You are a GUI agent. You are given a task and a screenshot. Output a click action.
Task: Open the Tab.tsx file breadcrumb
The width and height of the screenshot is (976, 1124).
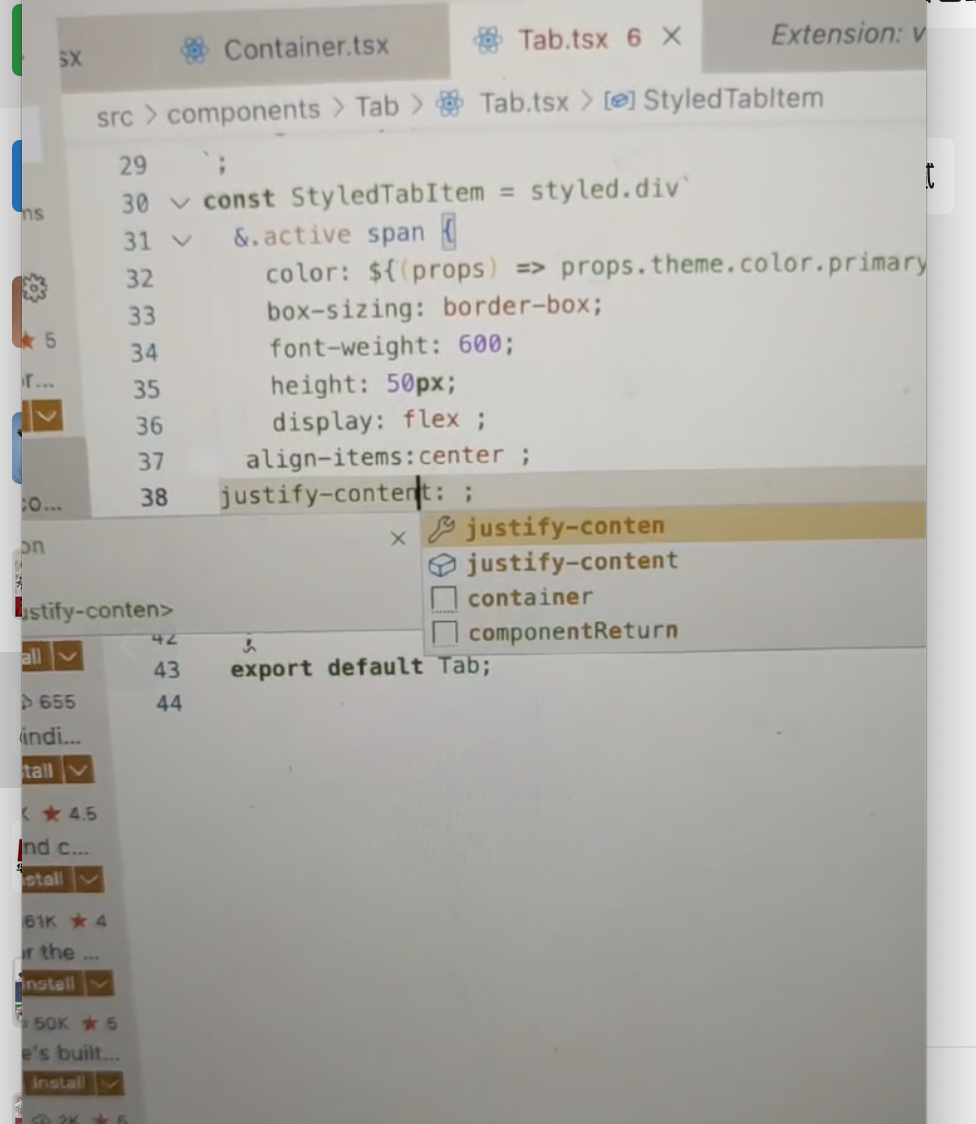pos(524,103)
